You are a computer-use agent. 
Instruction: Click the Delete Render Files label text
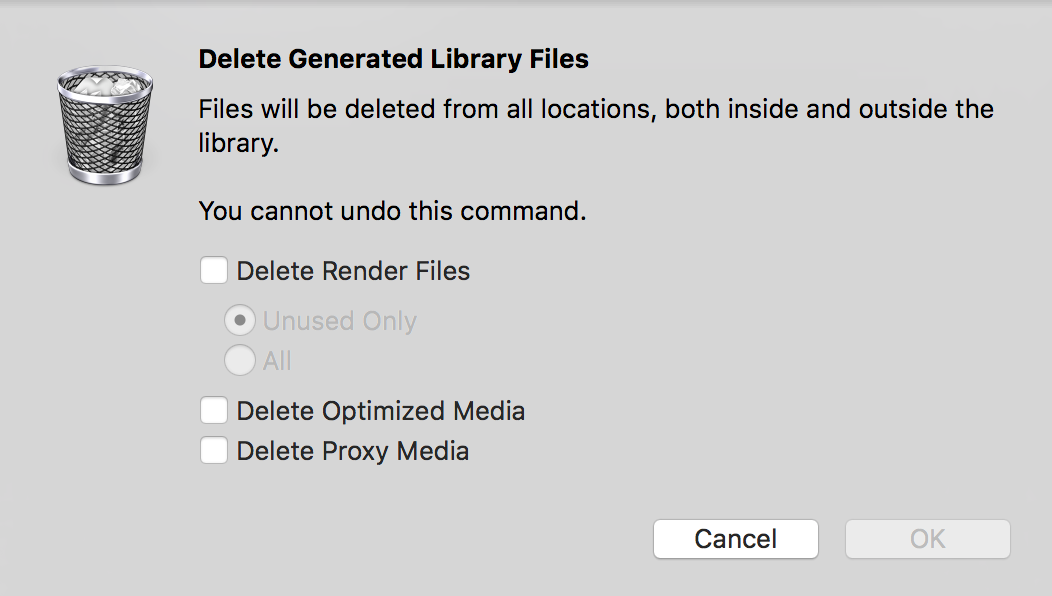353,270
